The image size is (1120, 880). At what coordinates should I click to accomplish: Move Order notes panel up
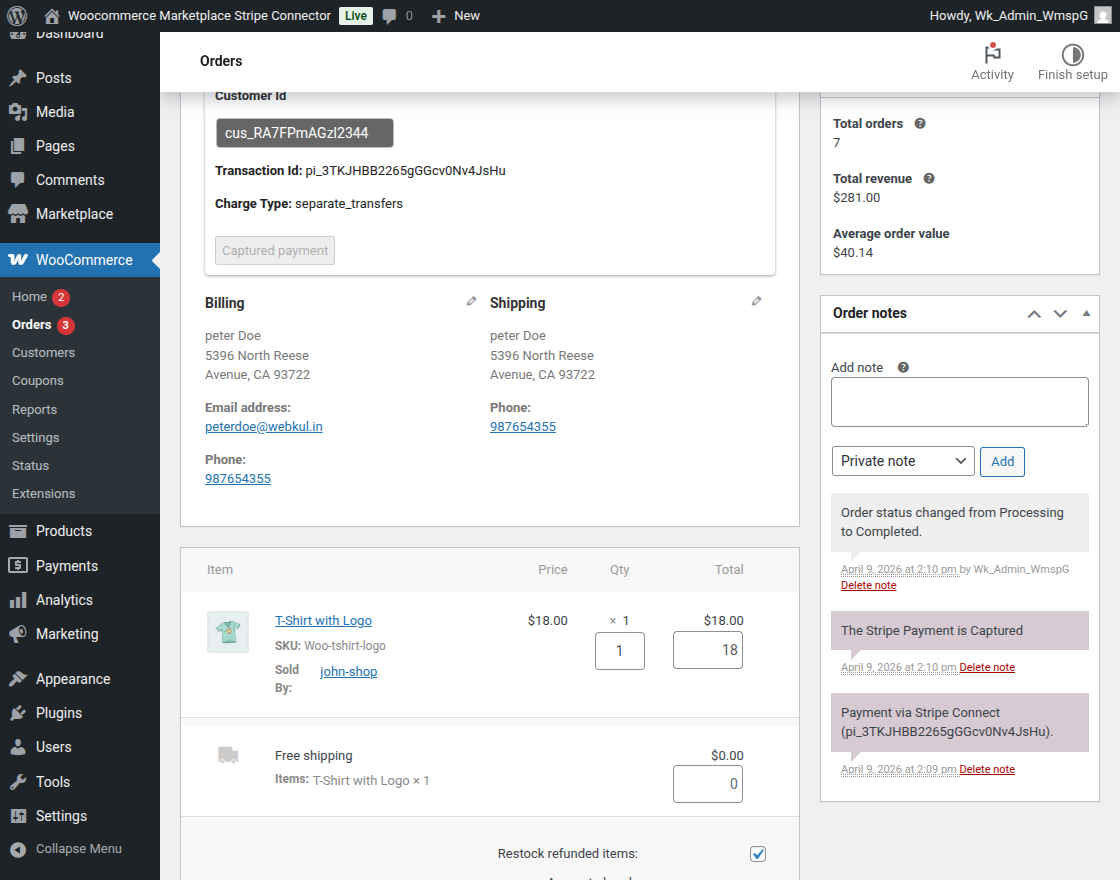coord(1034,314)
